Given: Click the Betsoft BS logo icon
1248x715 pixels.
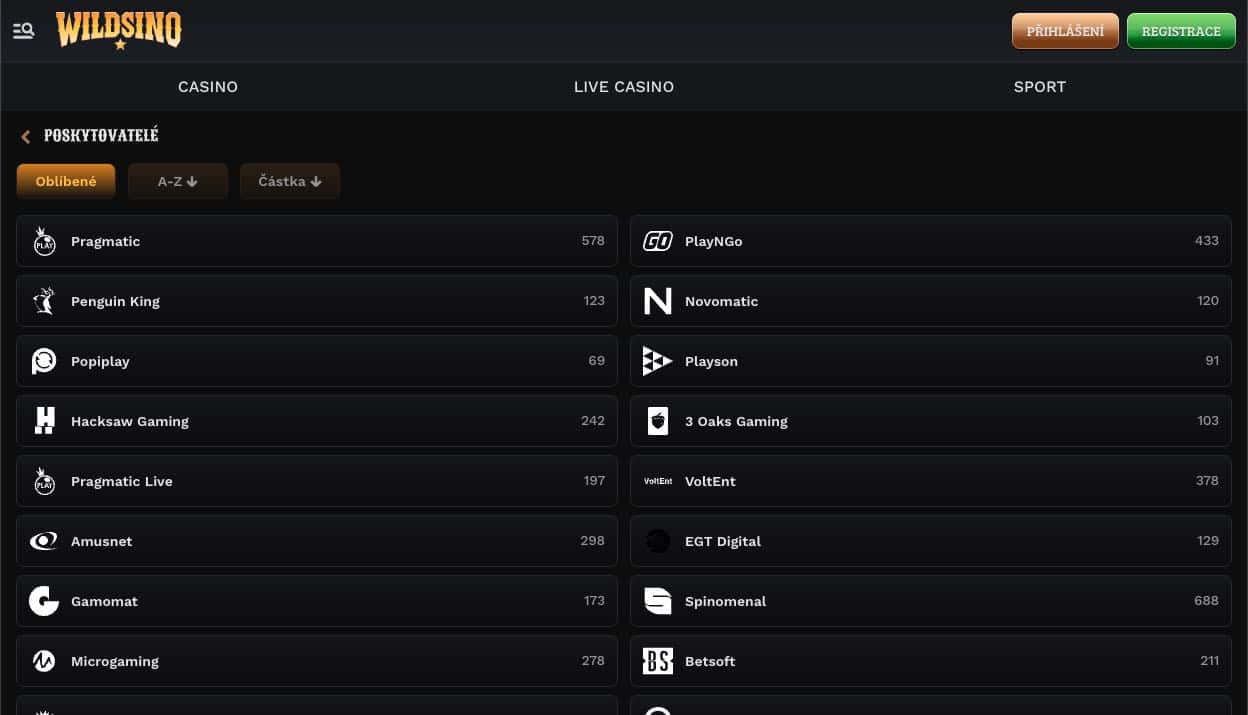Looking at the screenshot, I should click(657, 661).
